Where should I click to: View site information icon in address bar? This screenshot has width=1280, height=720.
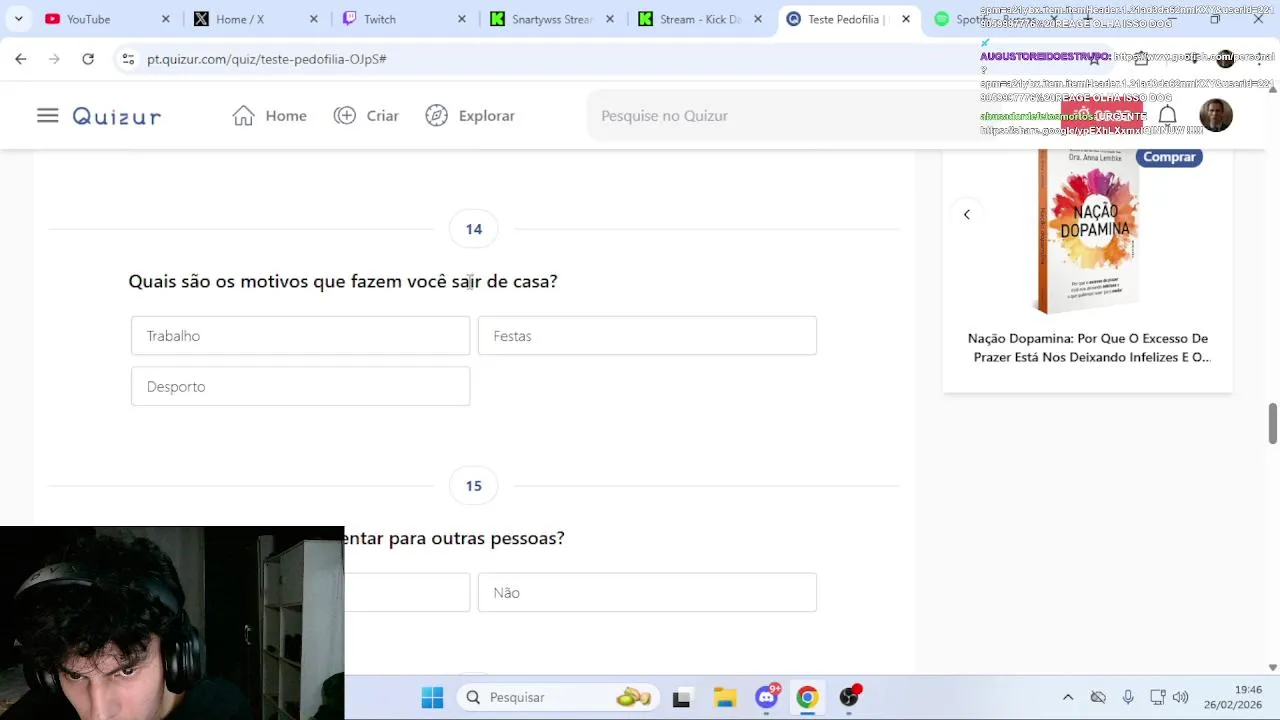click(x=128, y=59)
